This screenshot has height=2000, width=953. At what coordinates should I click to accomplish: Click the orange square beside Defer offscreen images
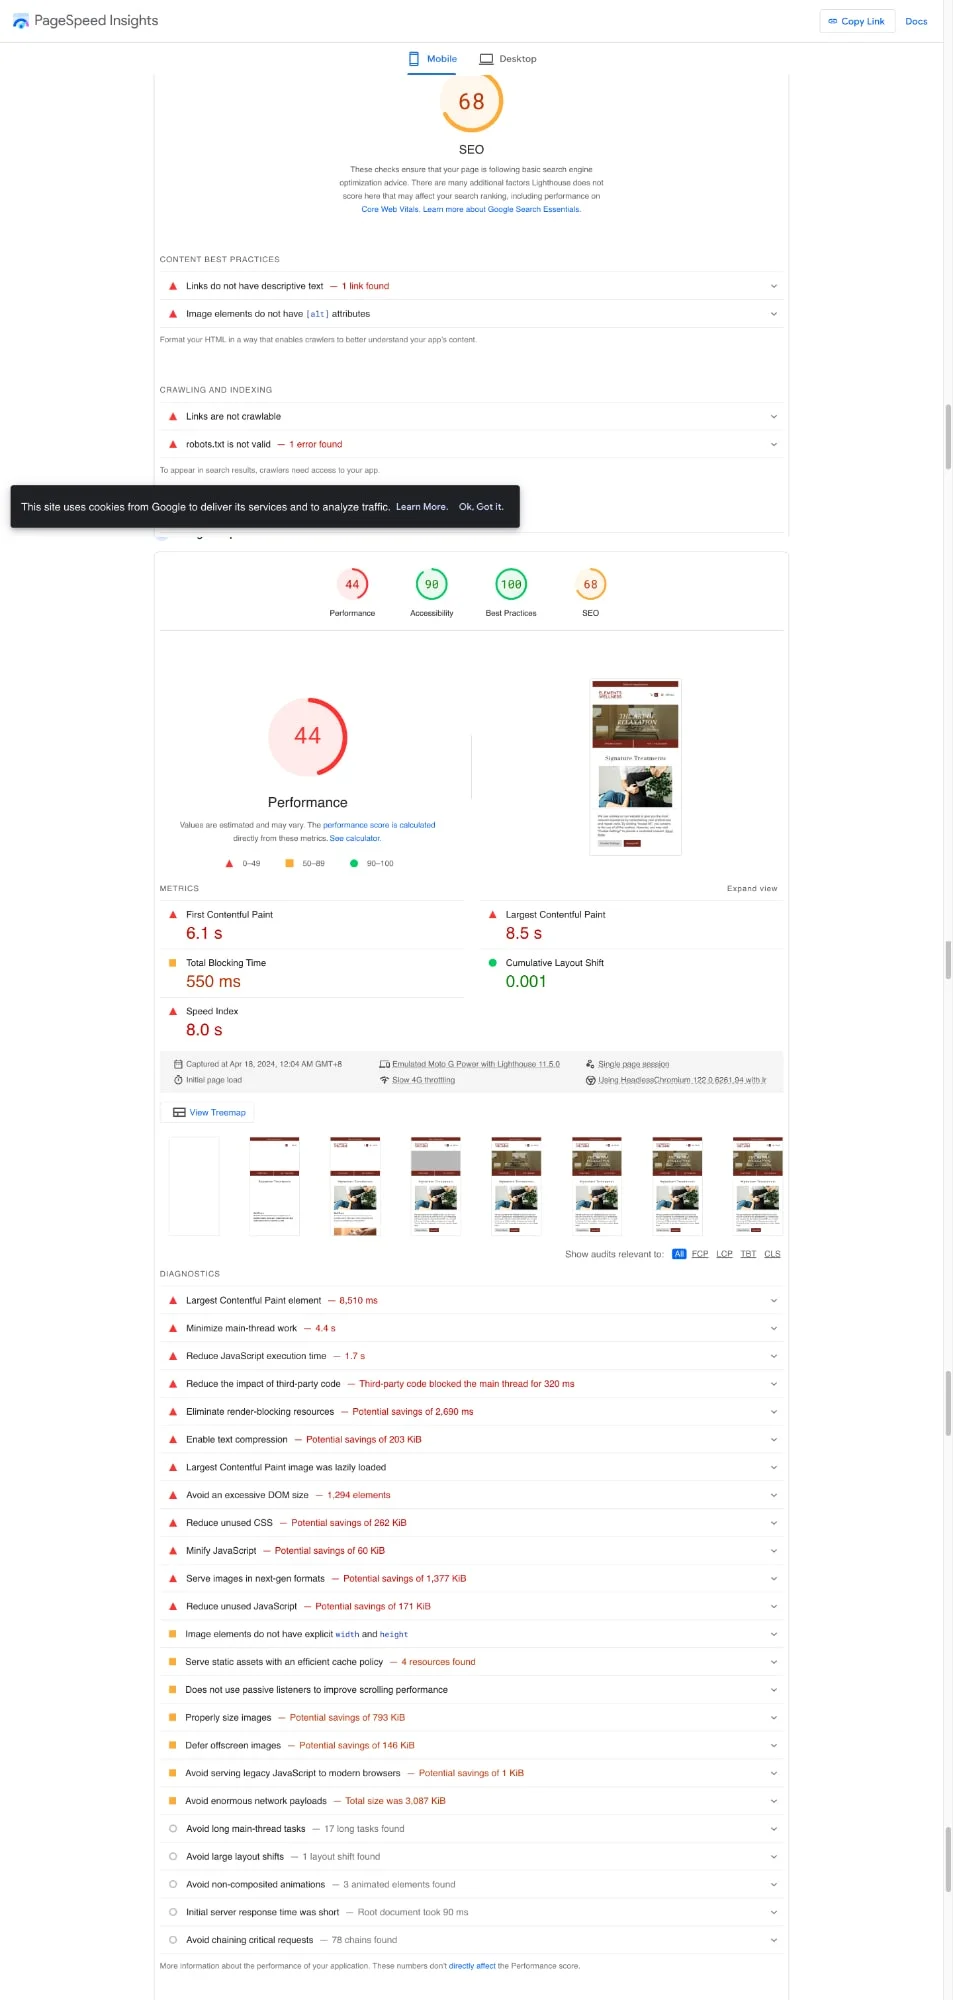[x=173, y=1745]
